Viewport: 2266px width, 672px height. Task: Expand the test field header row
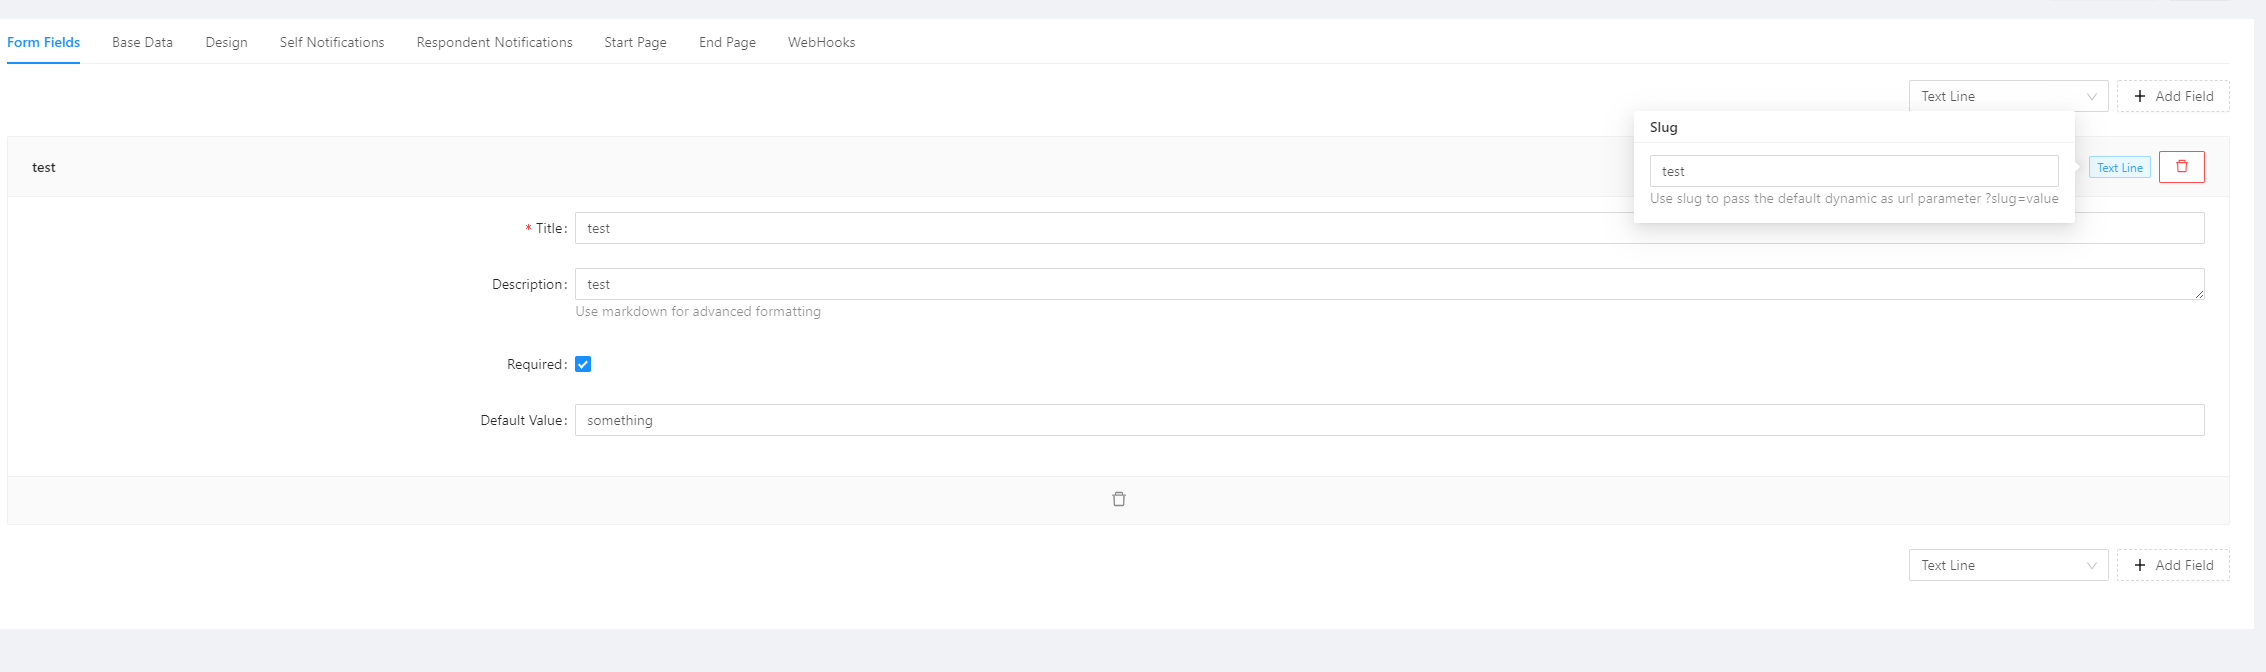pyautogui.click(x=400, y=167)
